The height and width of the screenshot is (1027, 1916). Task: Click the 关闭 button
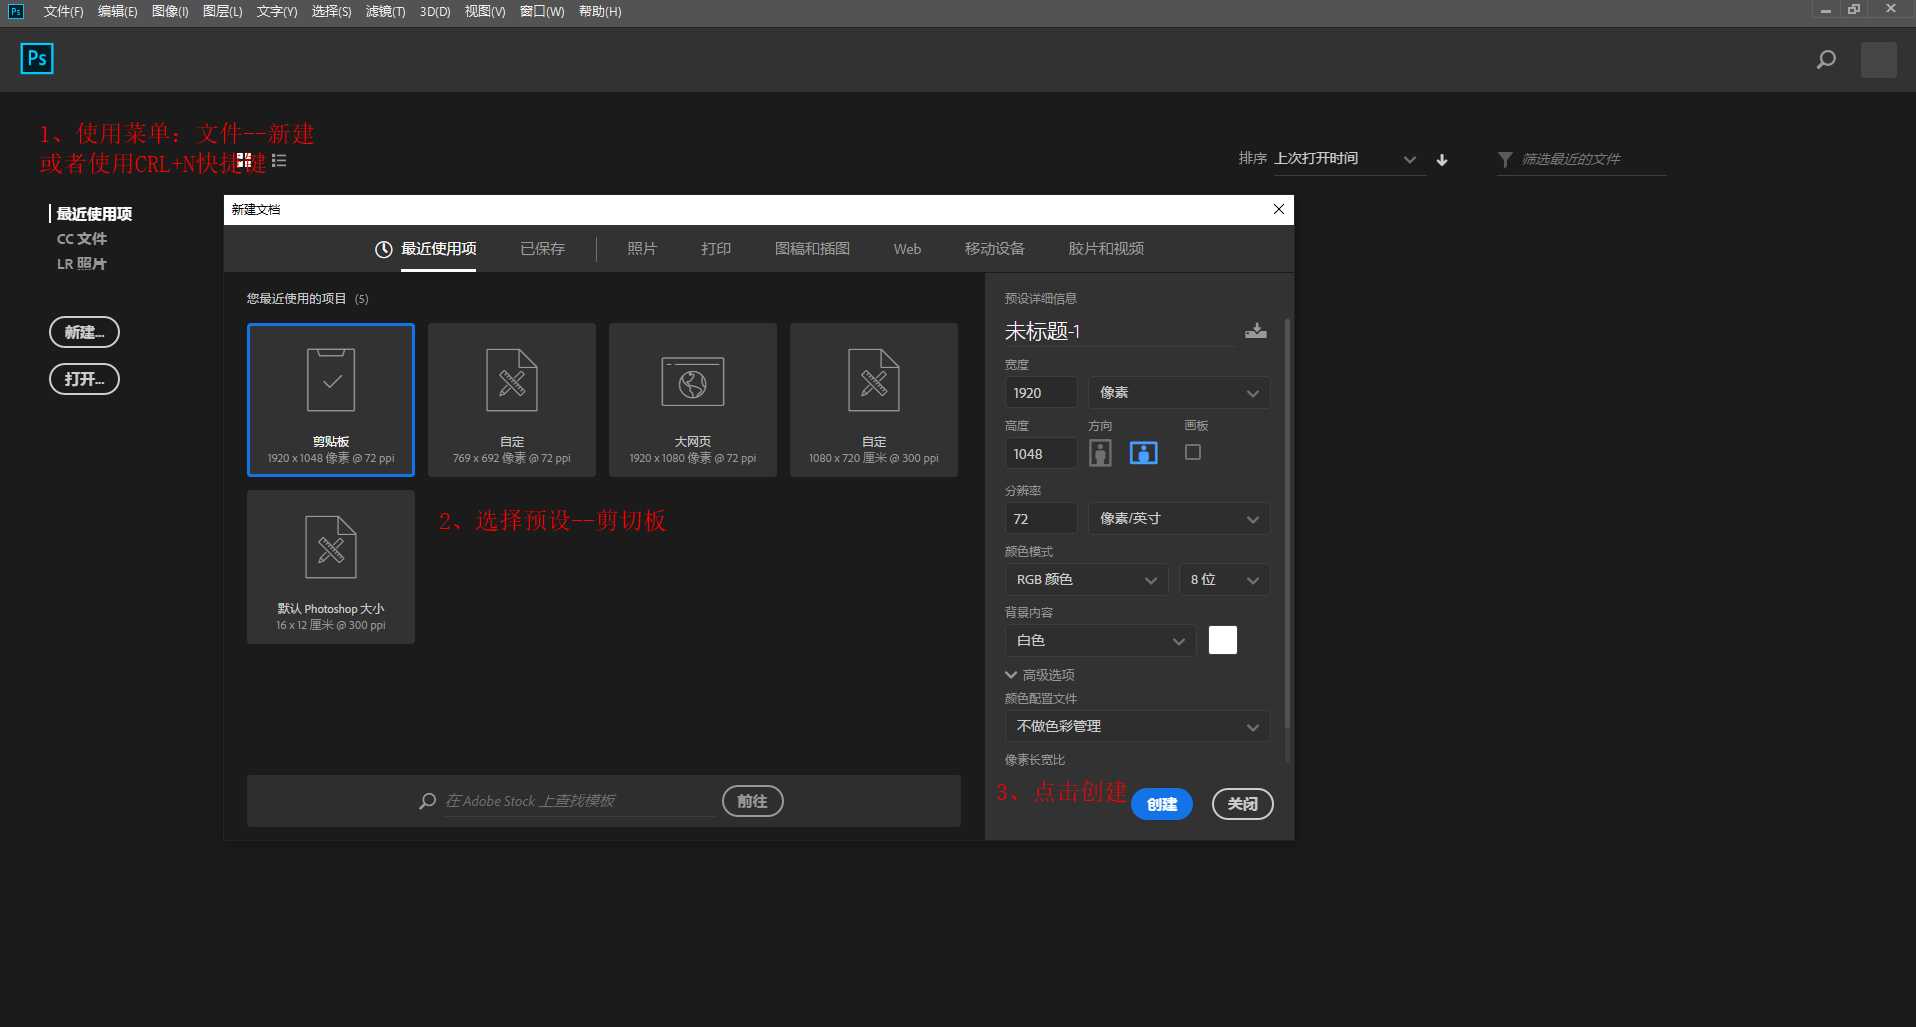click(x=1243, y=804)
